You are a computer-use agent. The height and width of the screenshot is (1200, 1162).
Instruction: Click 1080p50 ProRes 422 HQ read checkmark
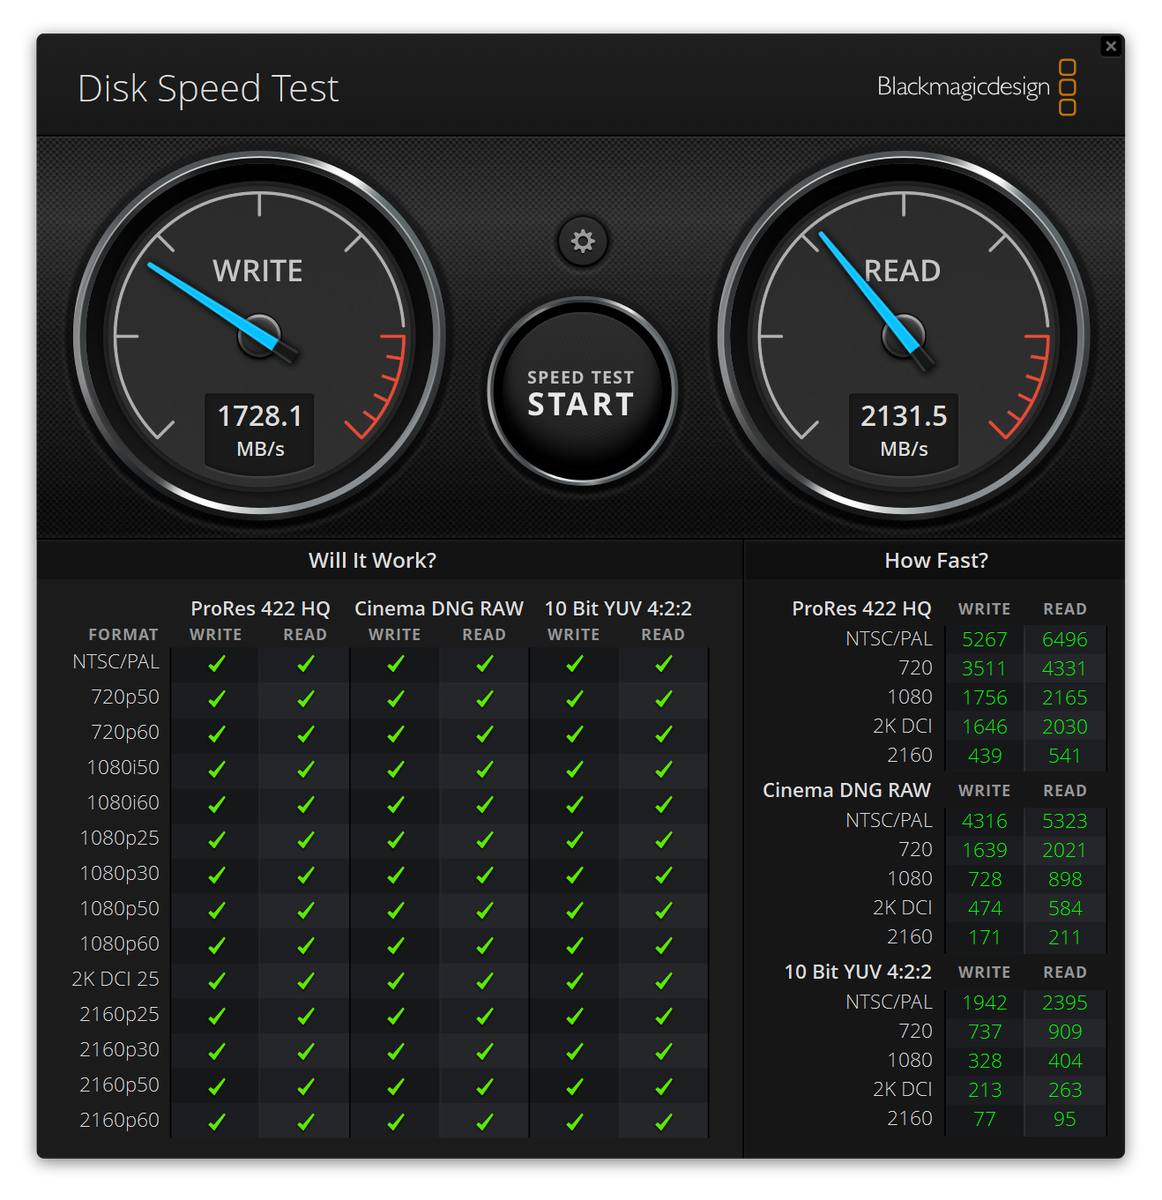click(x=305, y=910)
